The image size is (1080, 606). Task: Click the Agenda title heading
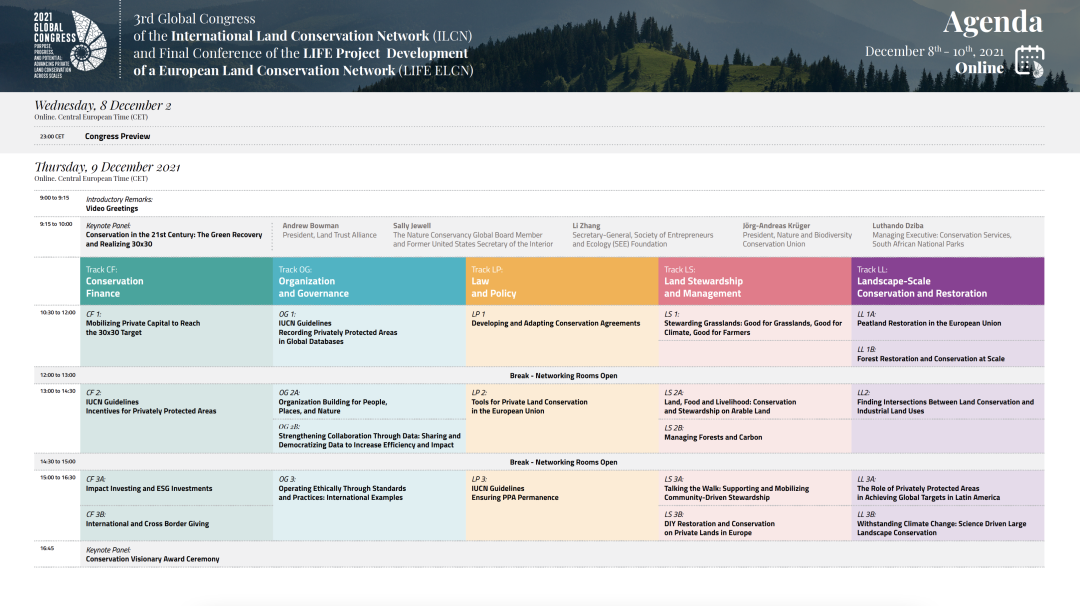(x=992, y=22)
